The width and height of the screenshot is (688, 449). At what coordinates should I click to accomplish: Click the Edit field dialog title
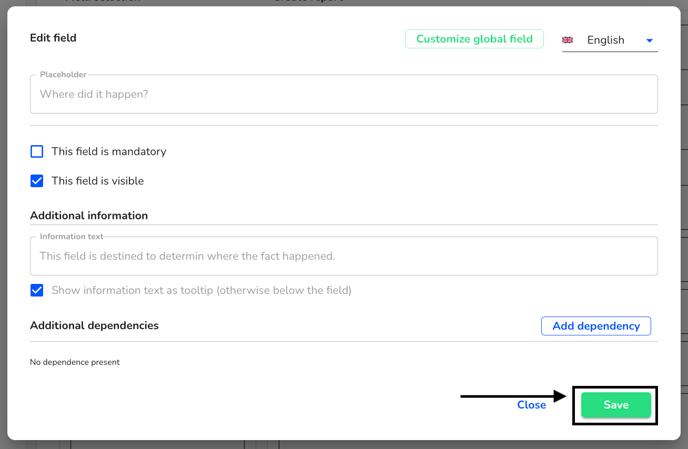(x=53, y=38)
